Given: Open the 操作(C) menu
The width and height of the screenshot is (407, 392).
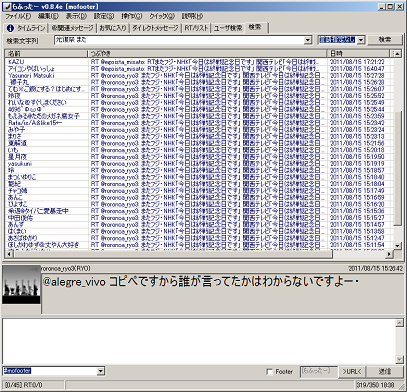Looking at the screenshot, I should pos(131,16).
